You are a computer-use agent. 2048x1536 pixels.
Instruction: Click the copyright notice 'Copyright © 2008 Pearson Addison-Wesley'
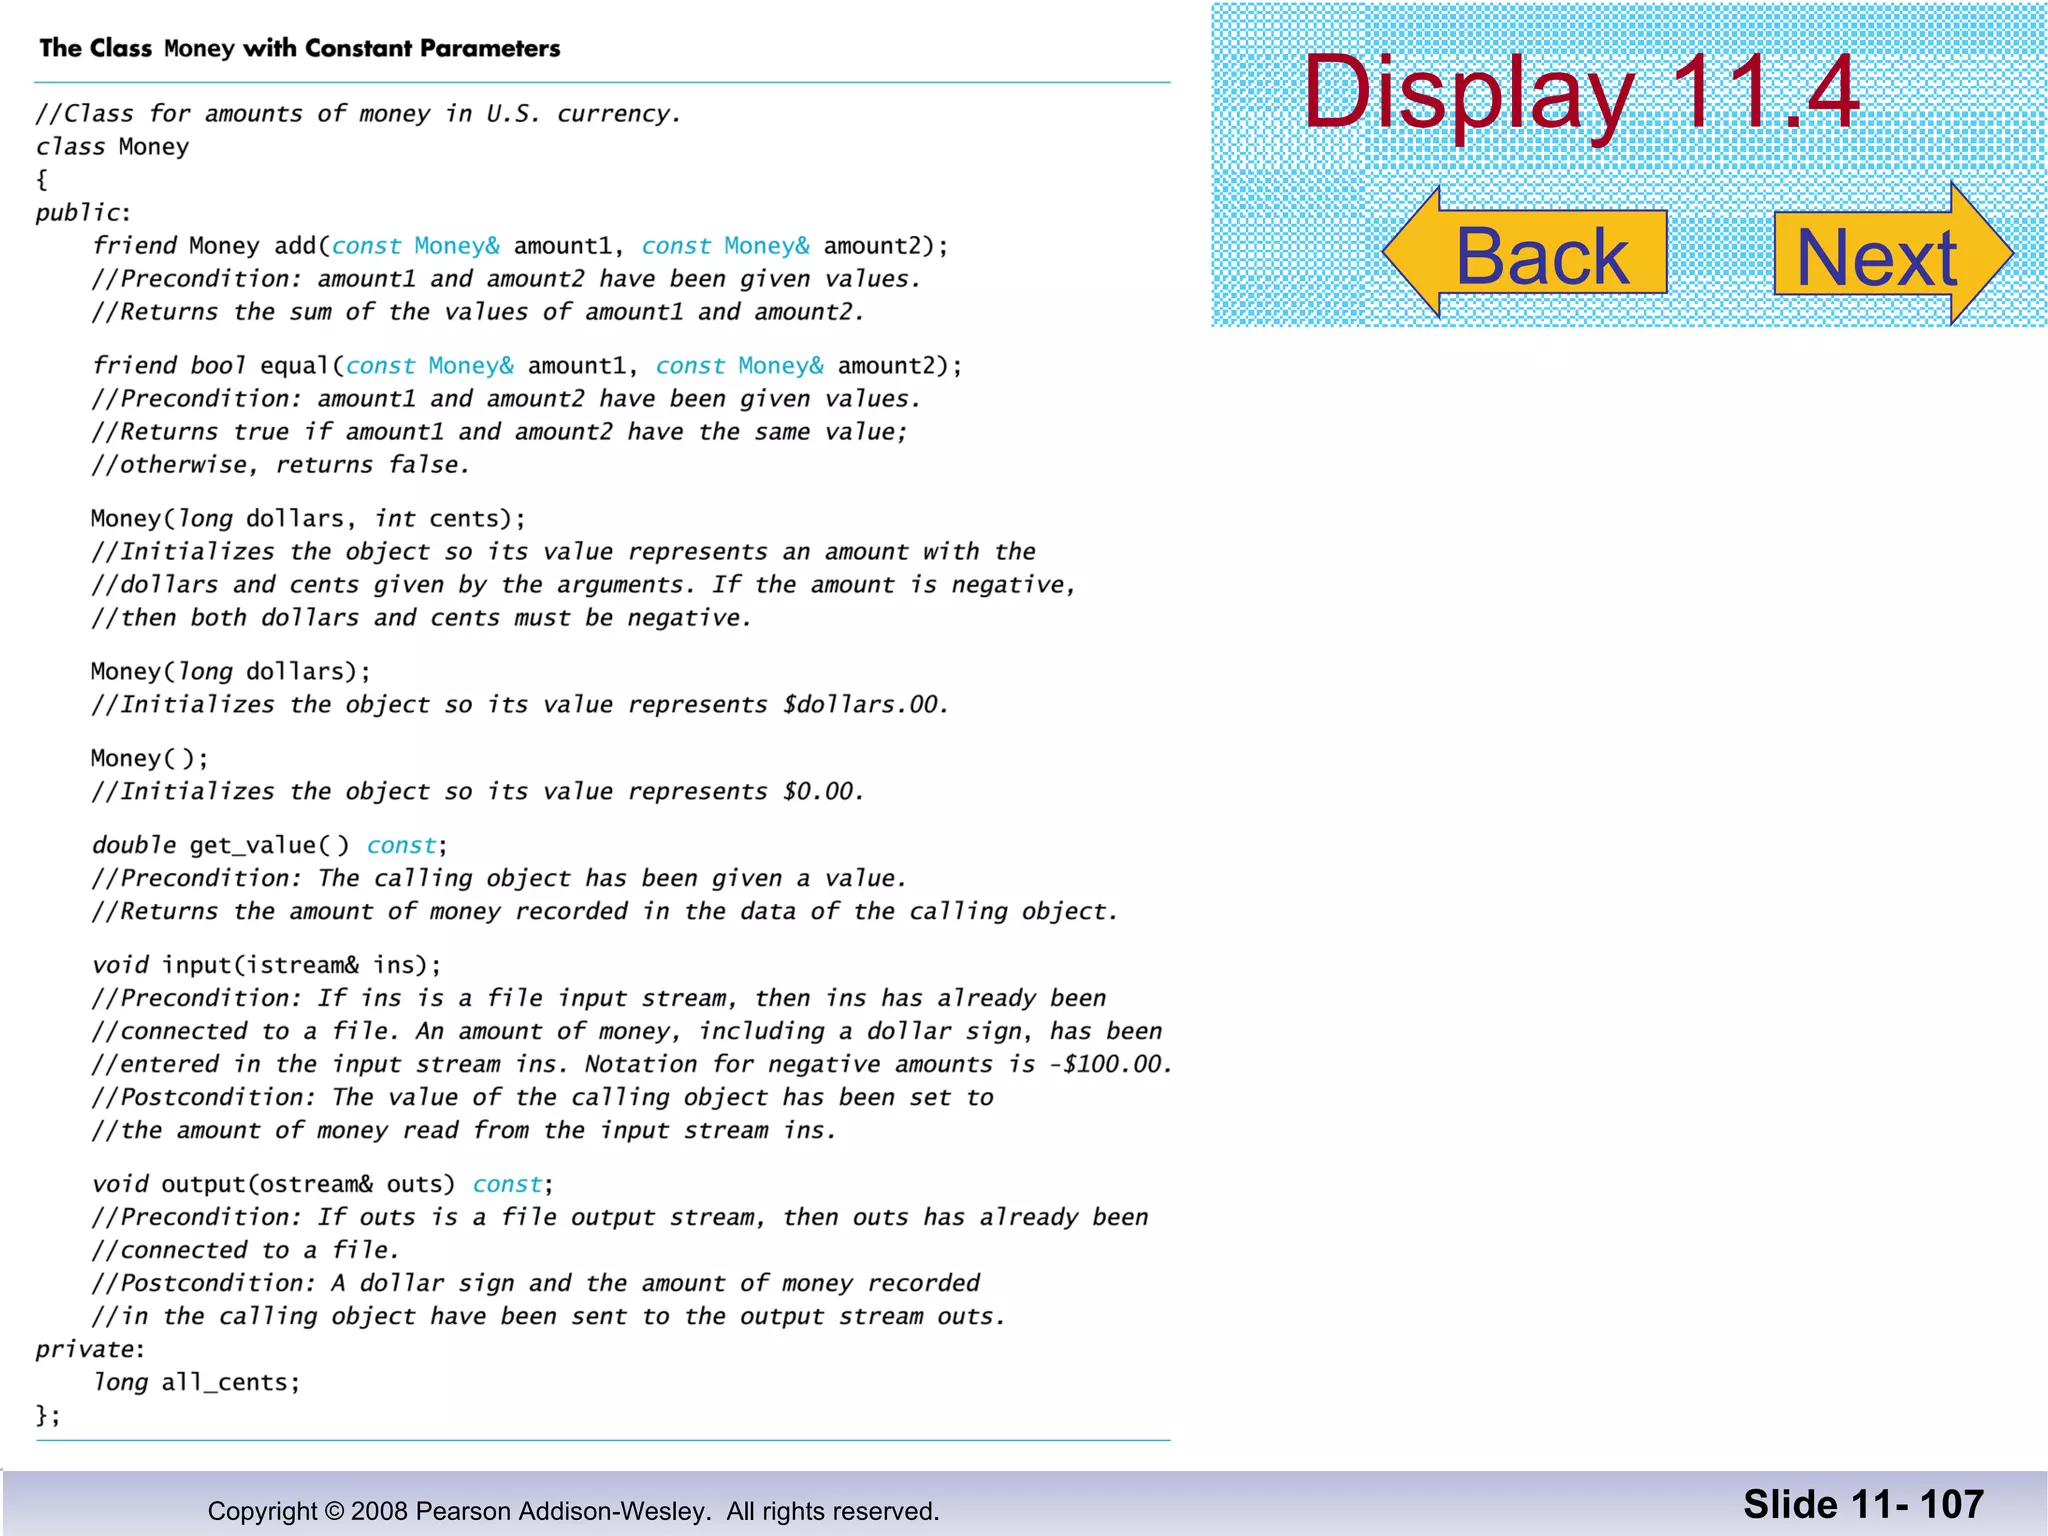[459, 1511]
